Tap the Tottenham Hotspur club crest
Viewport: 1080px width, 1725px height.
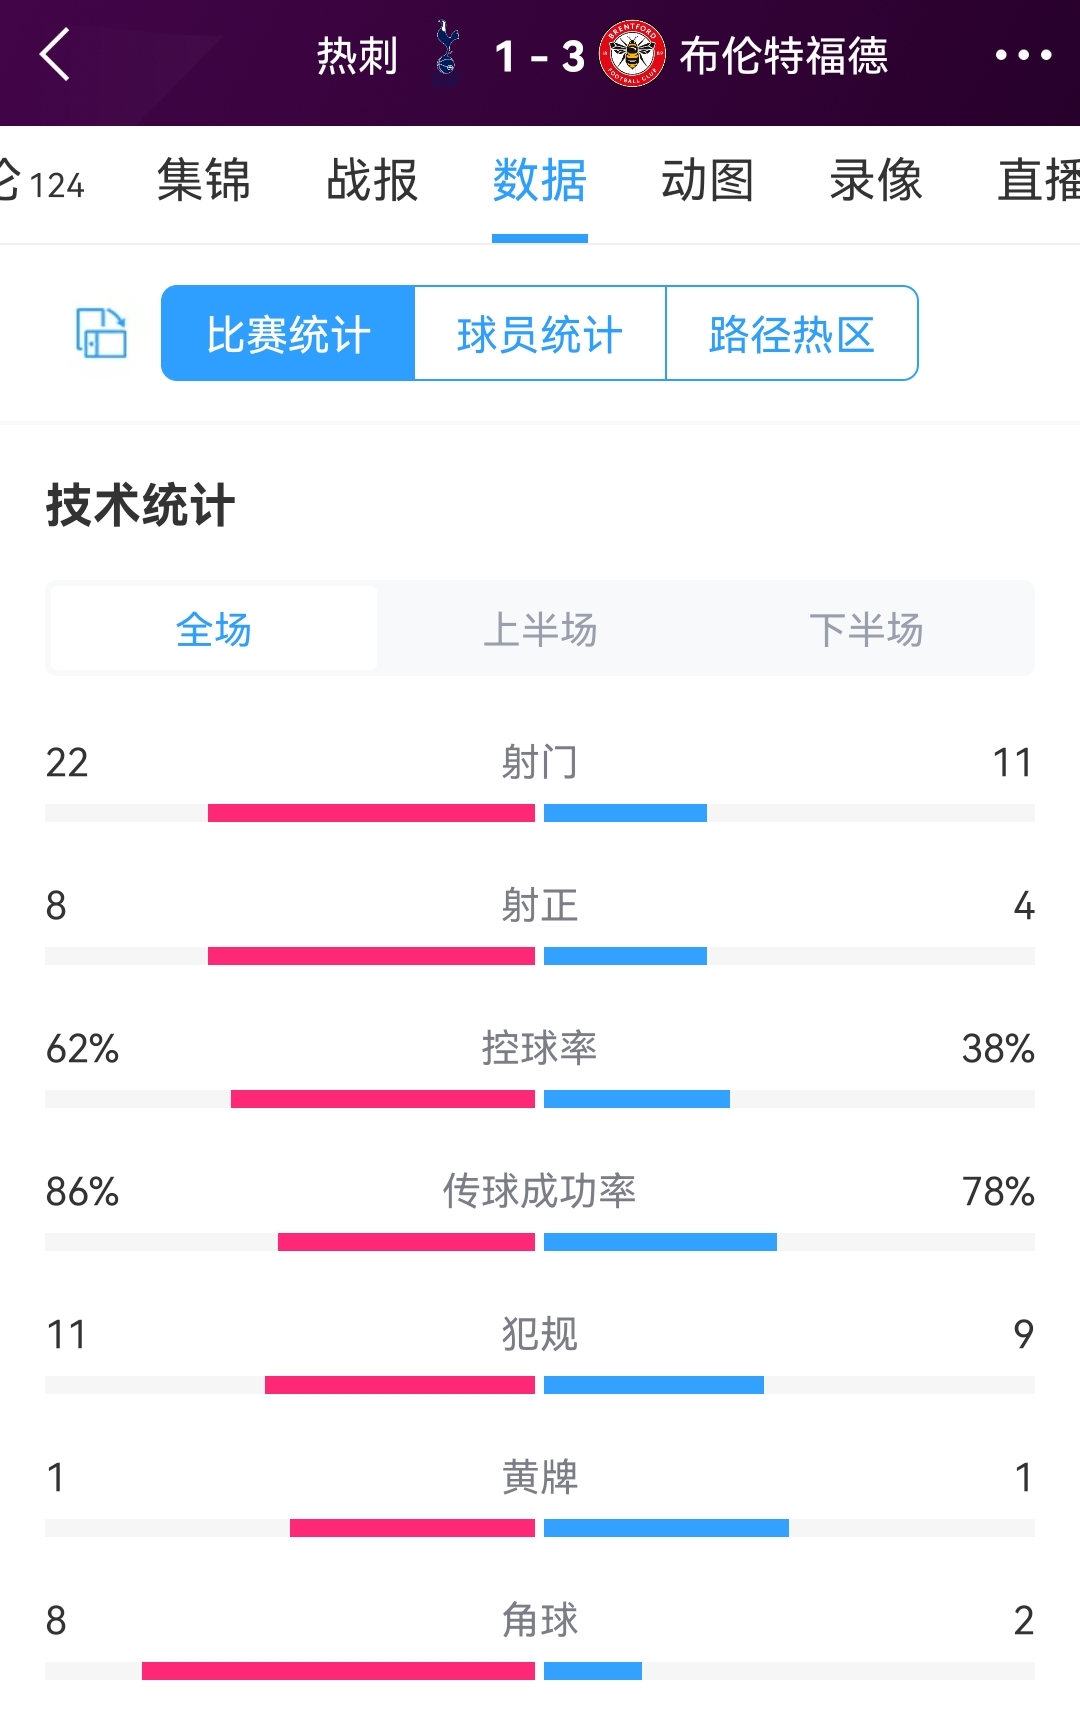447,52
